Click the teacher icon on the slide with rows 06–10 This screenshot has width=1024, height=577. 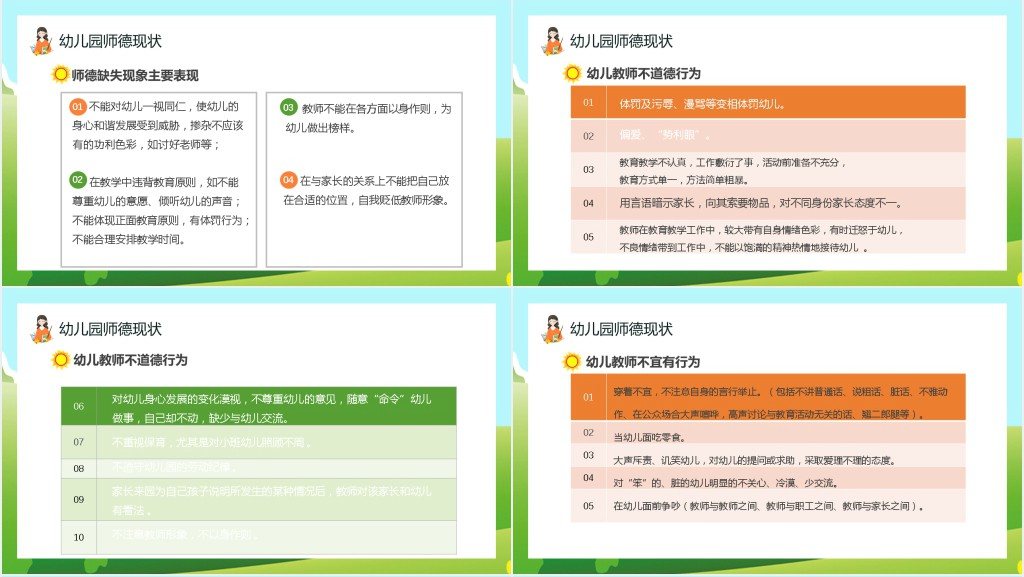(x=41, y=329)
